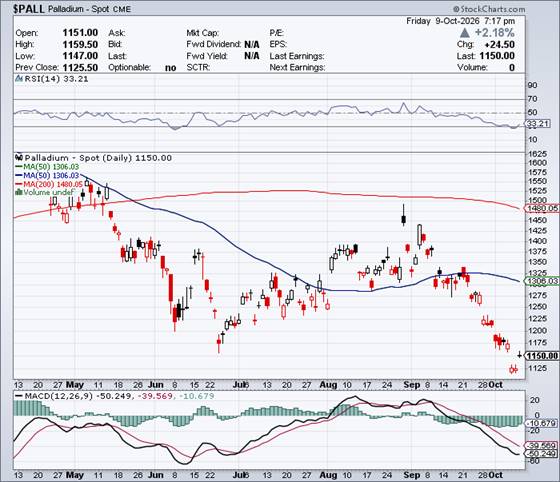Click the Jun label on price chart axis
The image size is (560, 482).
coord(155,385)
